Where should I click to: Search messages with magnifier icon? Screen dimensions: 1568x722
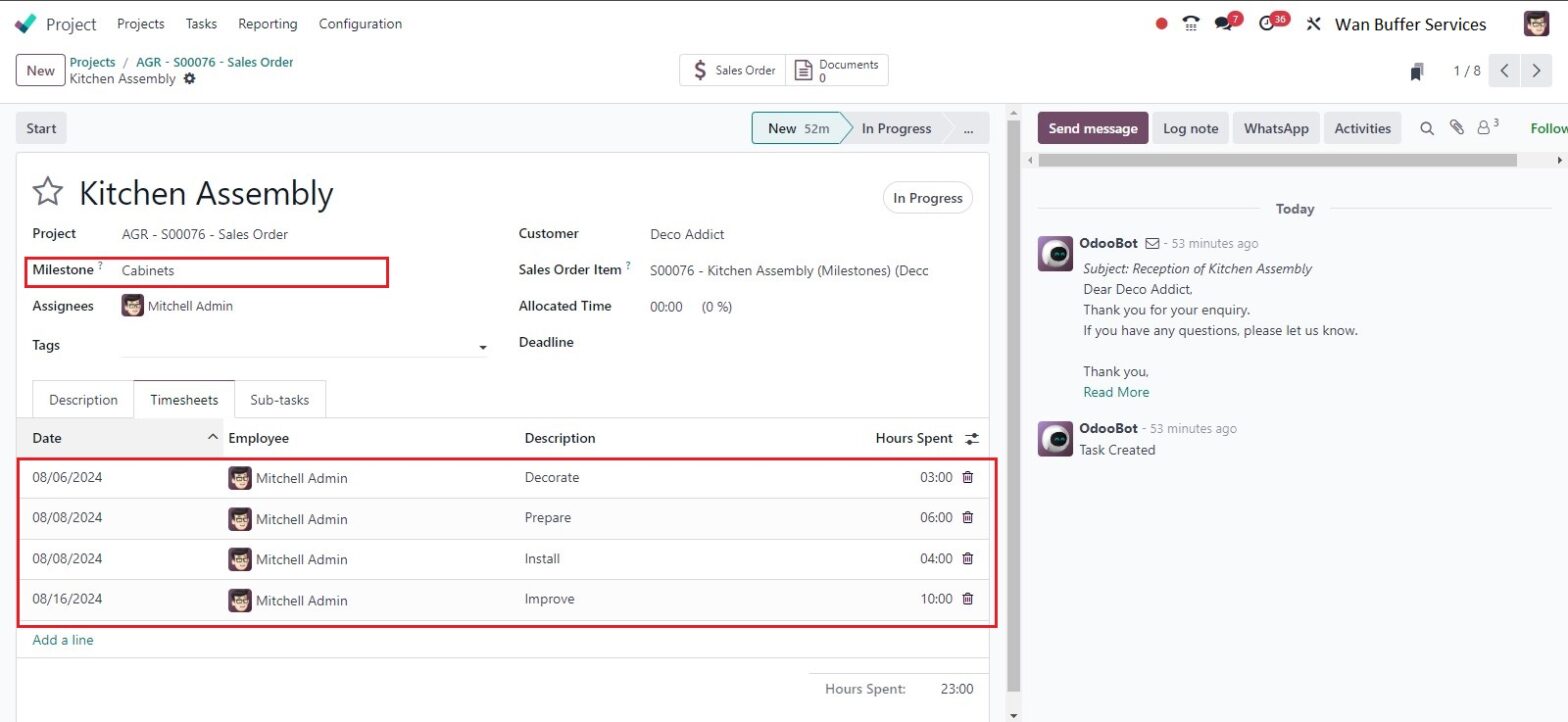click(x=1427, y=128)
